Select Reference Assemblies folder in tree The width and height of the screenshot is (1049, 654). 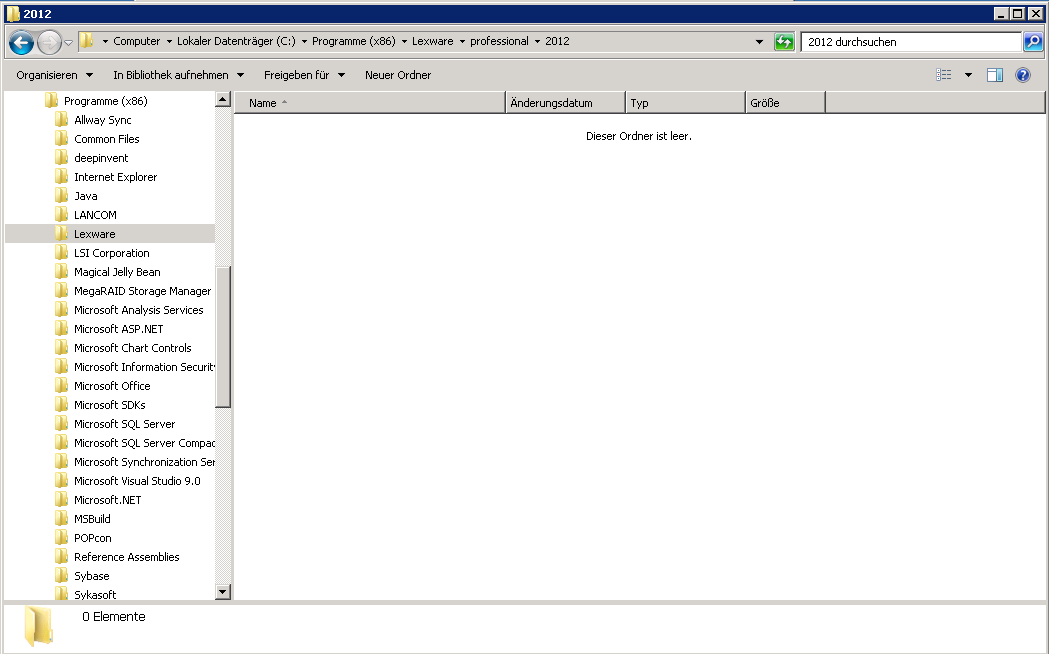126,557
